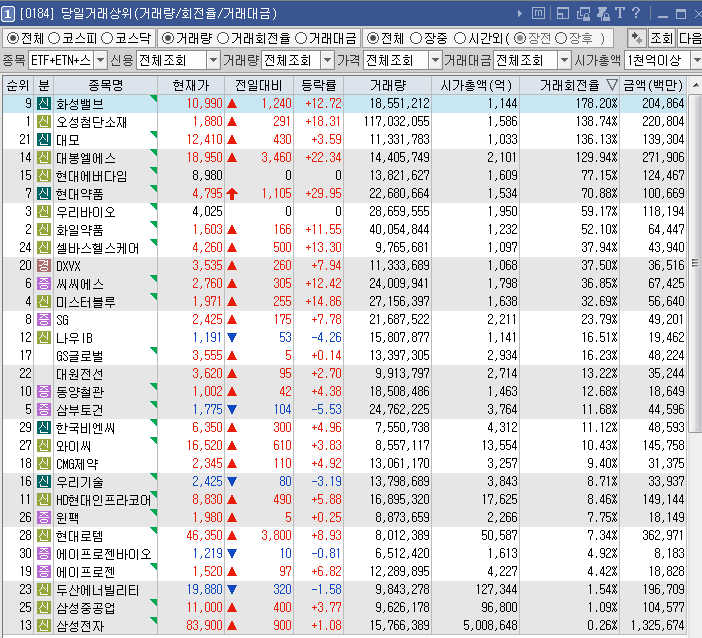Screen dimensions: 702x638
Task: Open the 종목 ETF+ETN dropdown
Action: click(100, 60)
